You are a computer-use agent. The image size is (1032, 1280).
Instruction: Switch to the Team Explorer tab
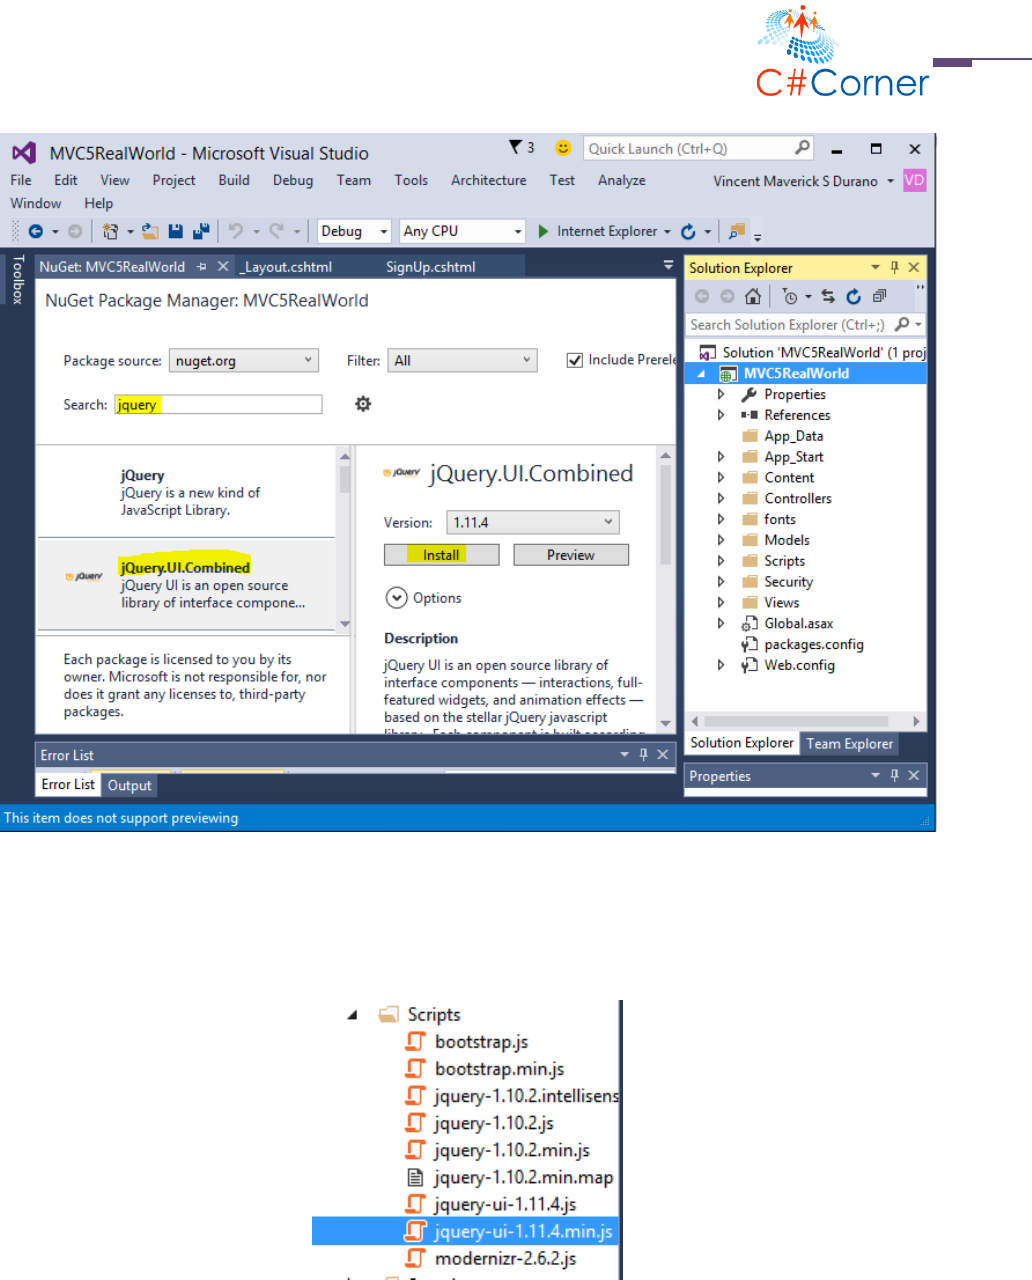pyautogui.click(x=850, y=743)
